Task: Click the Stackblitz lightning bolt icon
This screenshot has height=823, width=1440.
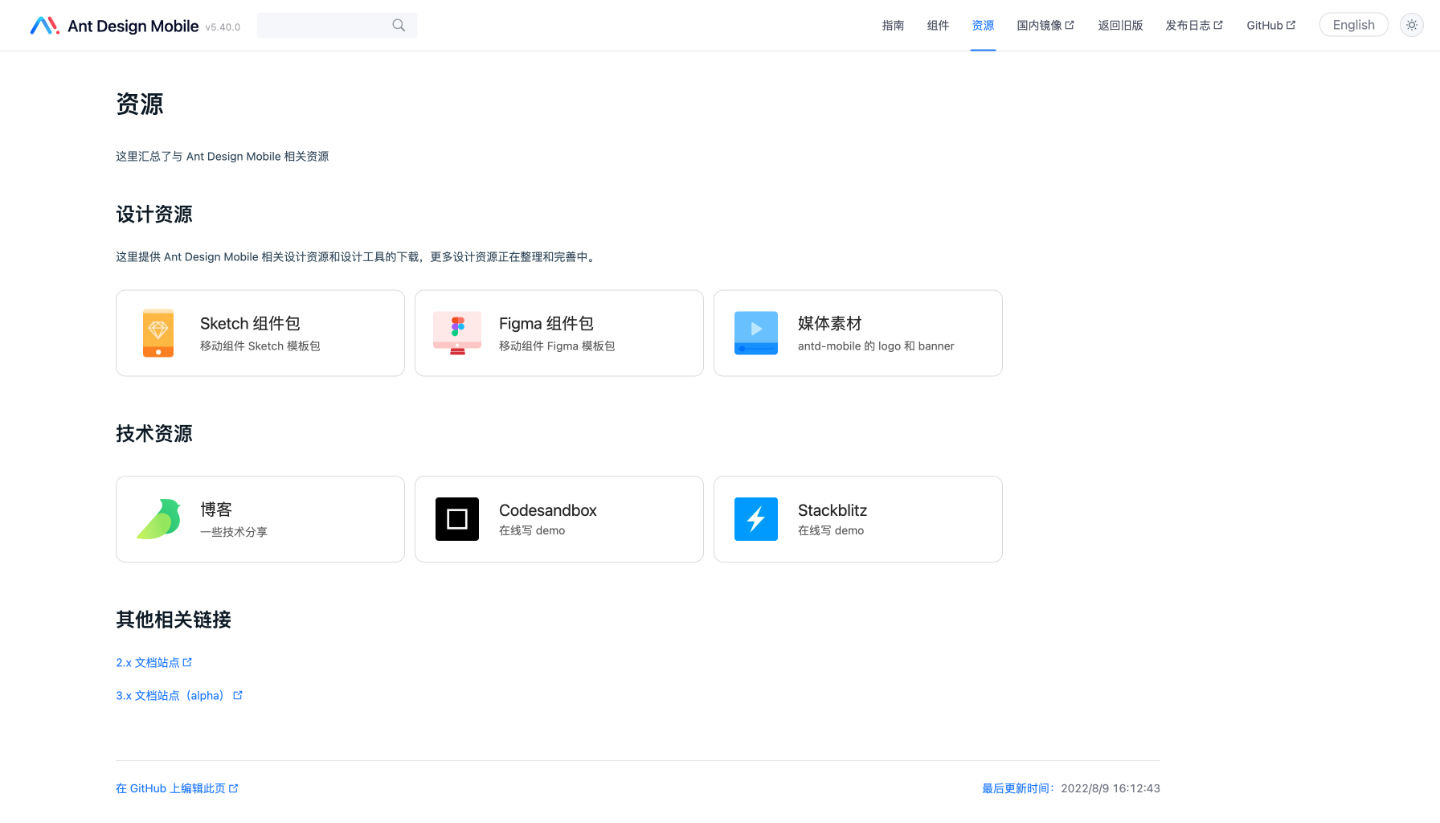Action: tap(756, 519)
